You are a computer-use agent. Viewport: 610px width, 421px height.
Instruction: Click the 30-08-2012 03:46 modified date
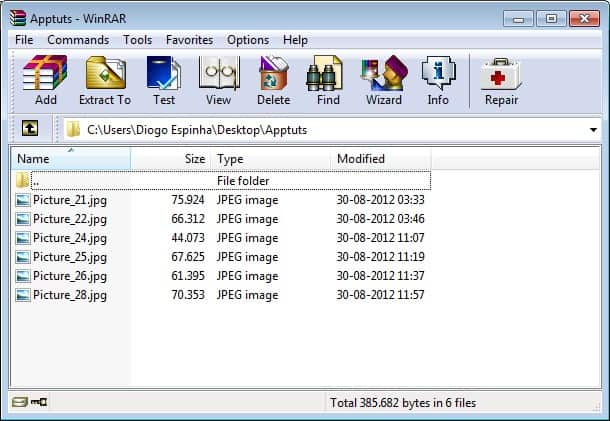[x=380, y=219]
